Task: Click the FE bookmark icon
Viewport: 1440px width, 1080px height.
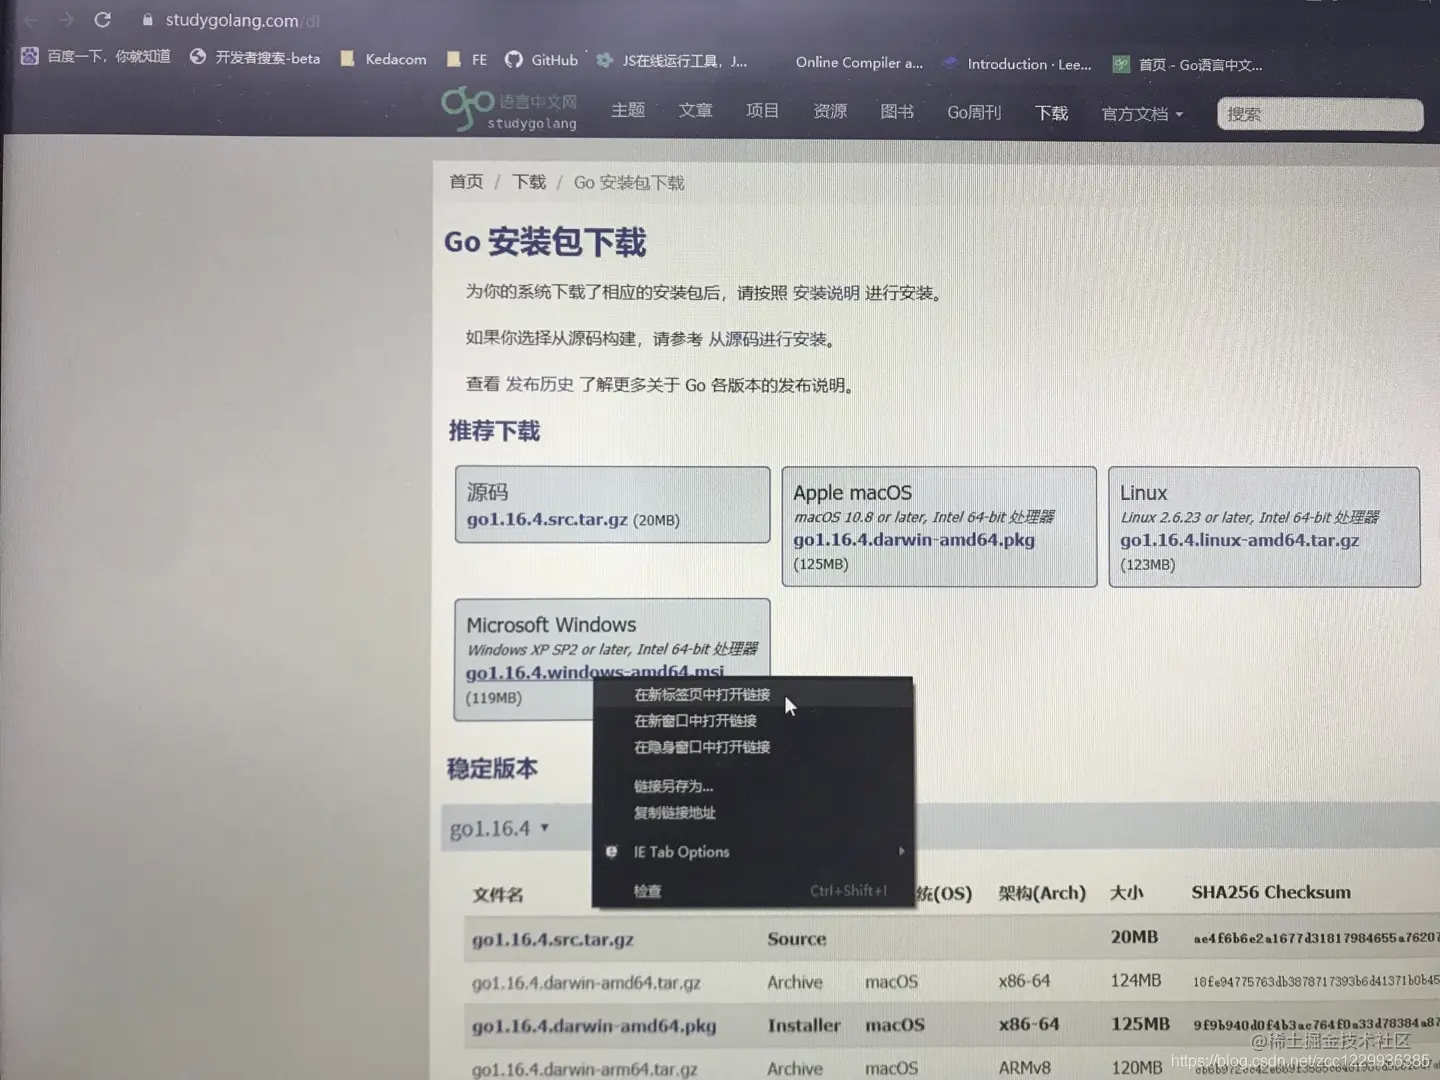Action: point(455,59)
